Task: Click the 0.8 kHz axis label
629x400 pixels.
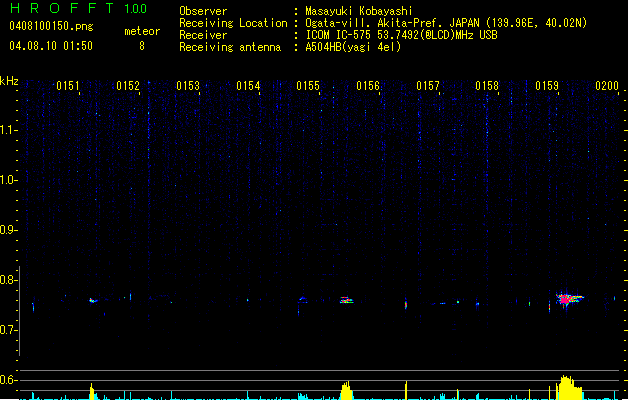Action: [8, 280]
